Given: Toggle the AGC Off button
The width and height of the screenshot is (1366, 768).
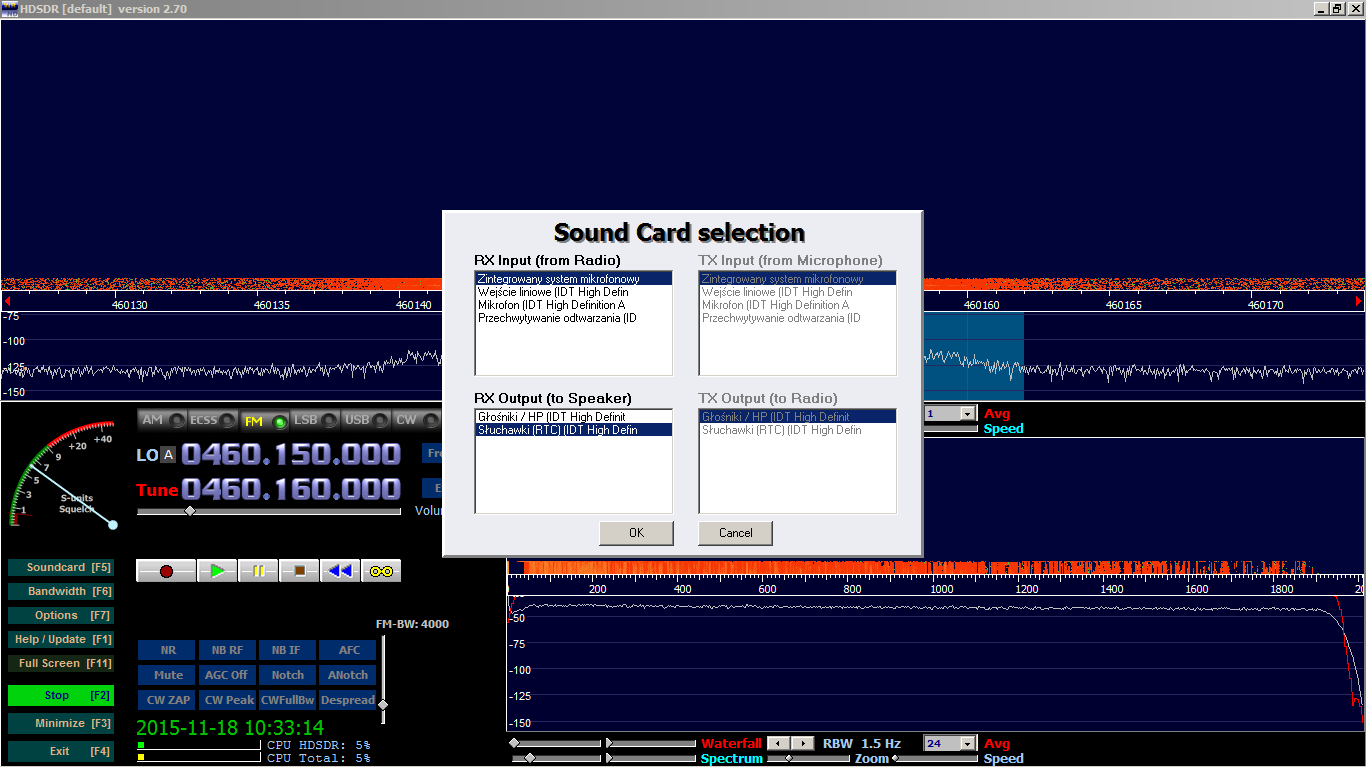Looking at the screenshot, I should (227, 675).
